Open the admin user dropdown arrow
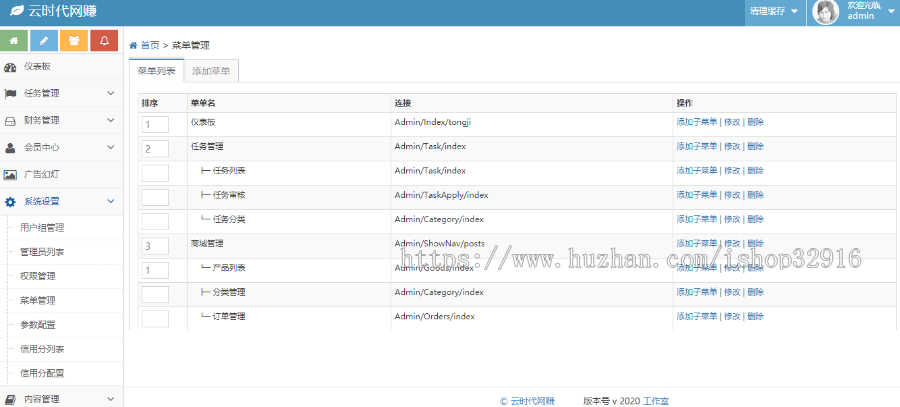 point(891,11)
